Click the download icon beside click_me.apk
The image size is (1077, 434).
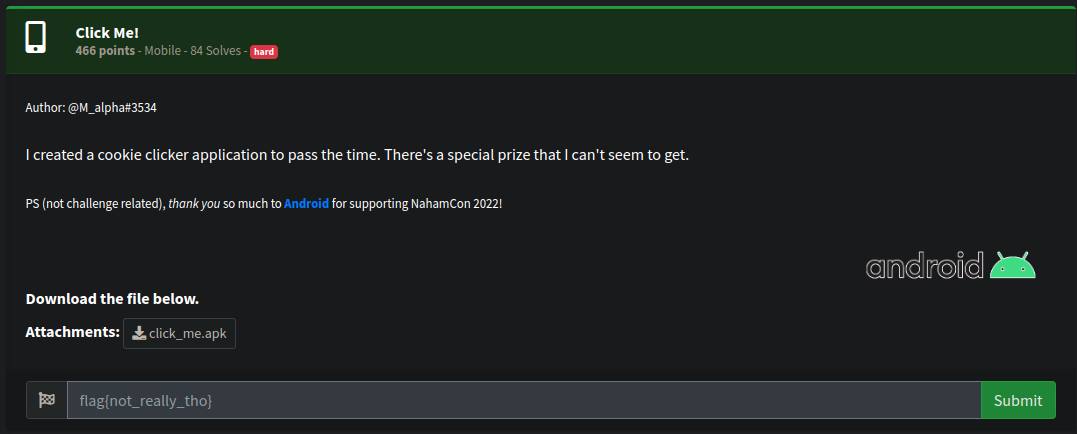click(139, 334)
